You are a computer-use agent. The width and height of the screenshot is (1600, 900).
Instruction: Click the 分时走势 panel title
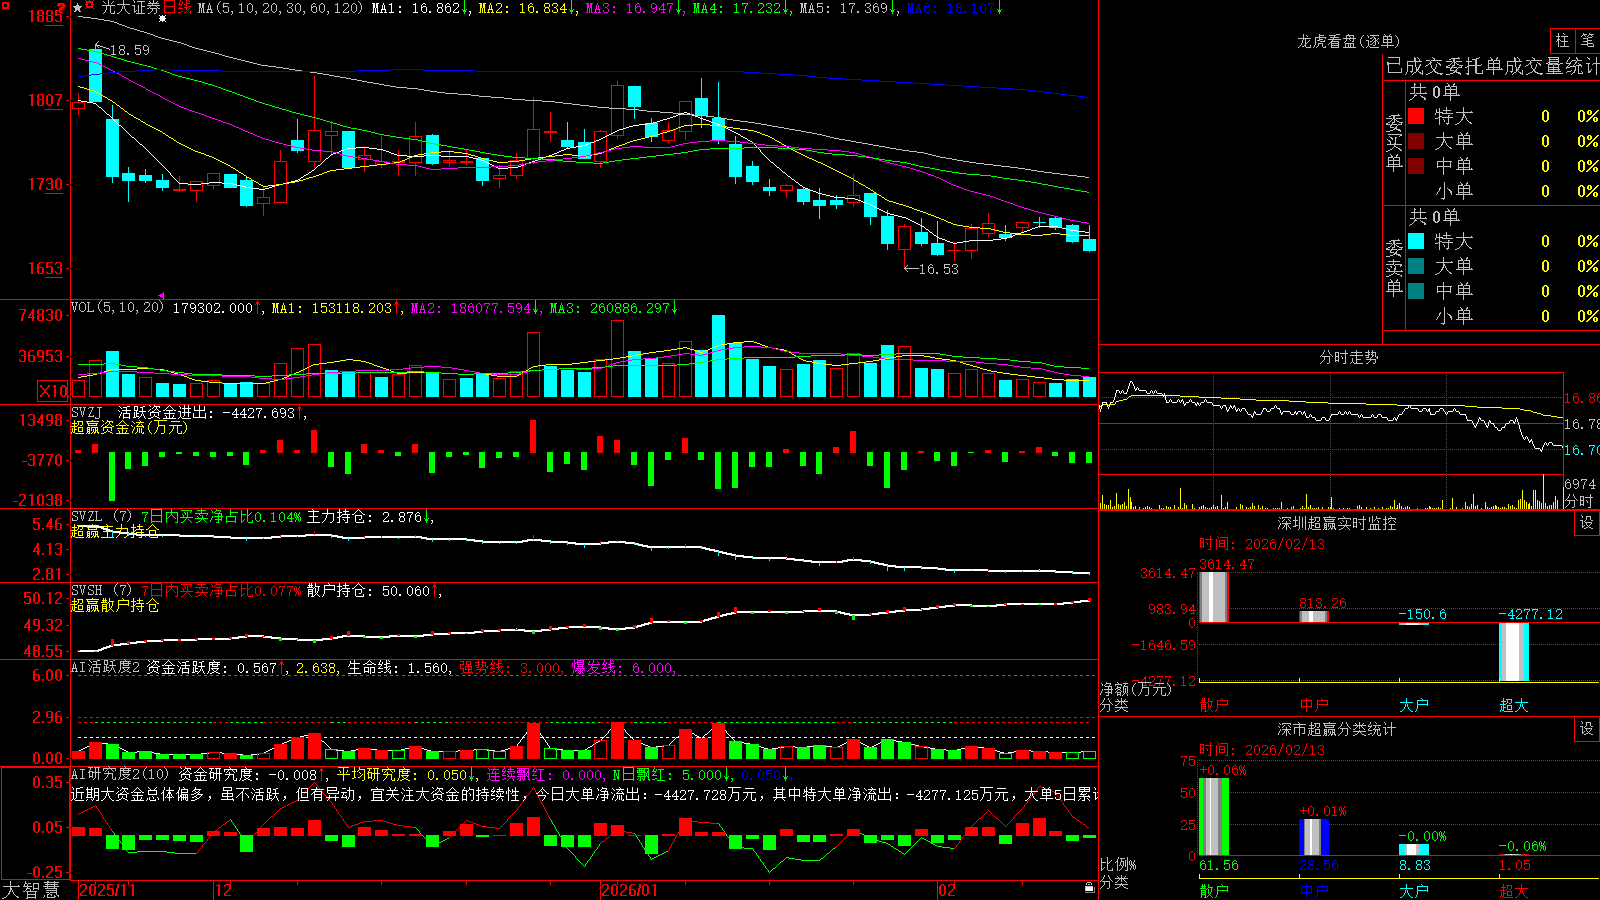[1348, 357]
